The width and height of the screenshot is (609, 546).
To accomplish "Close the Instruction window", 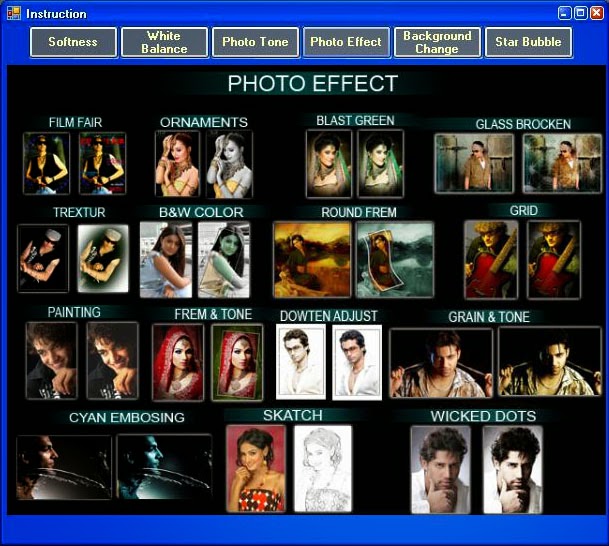I will pos(597,13).
